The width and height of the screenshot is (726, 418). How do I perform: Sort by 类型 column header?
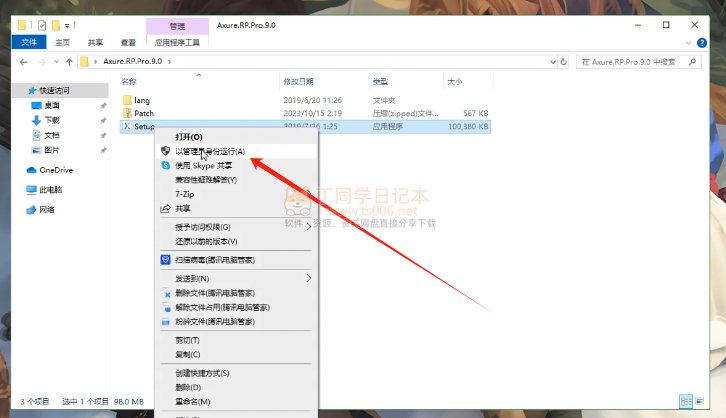pos(380,81)
